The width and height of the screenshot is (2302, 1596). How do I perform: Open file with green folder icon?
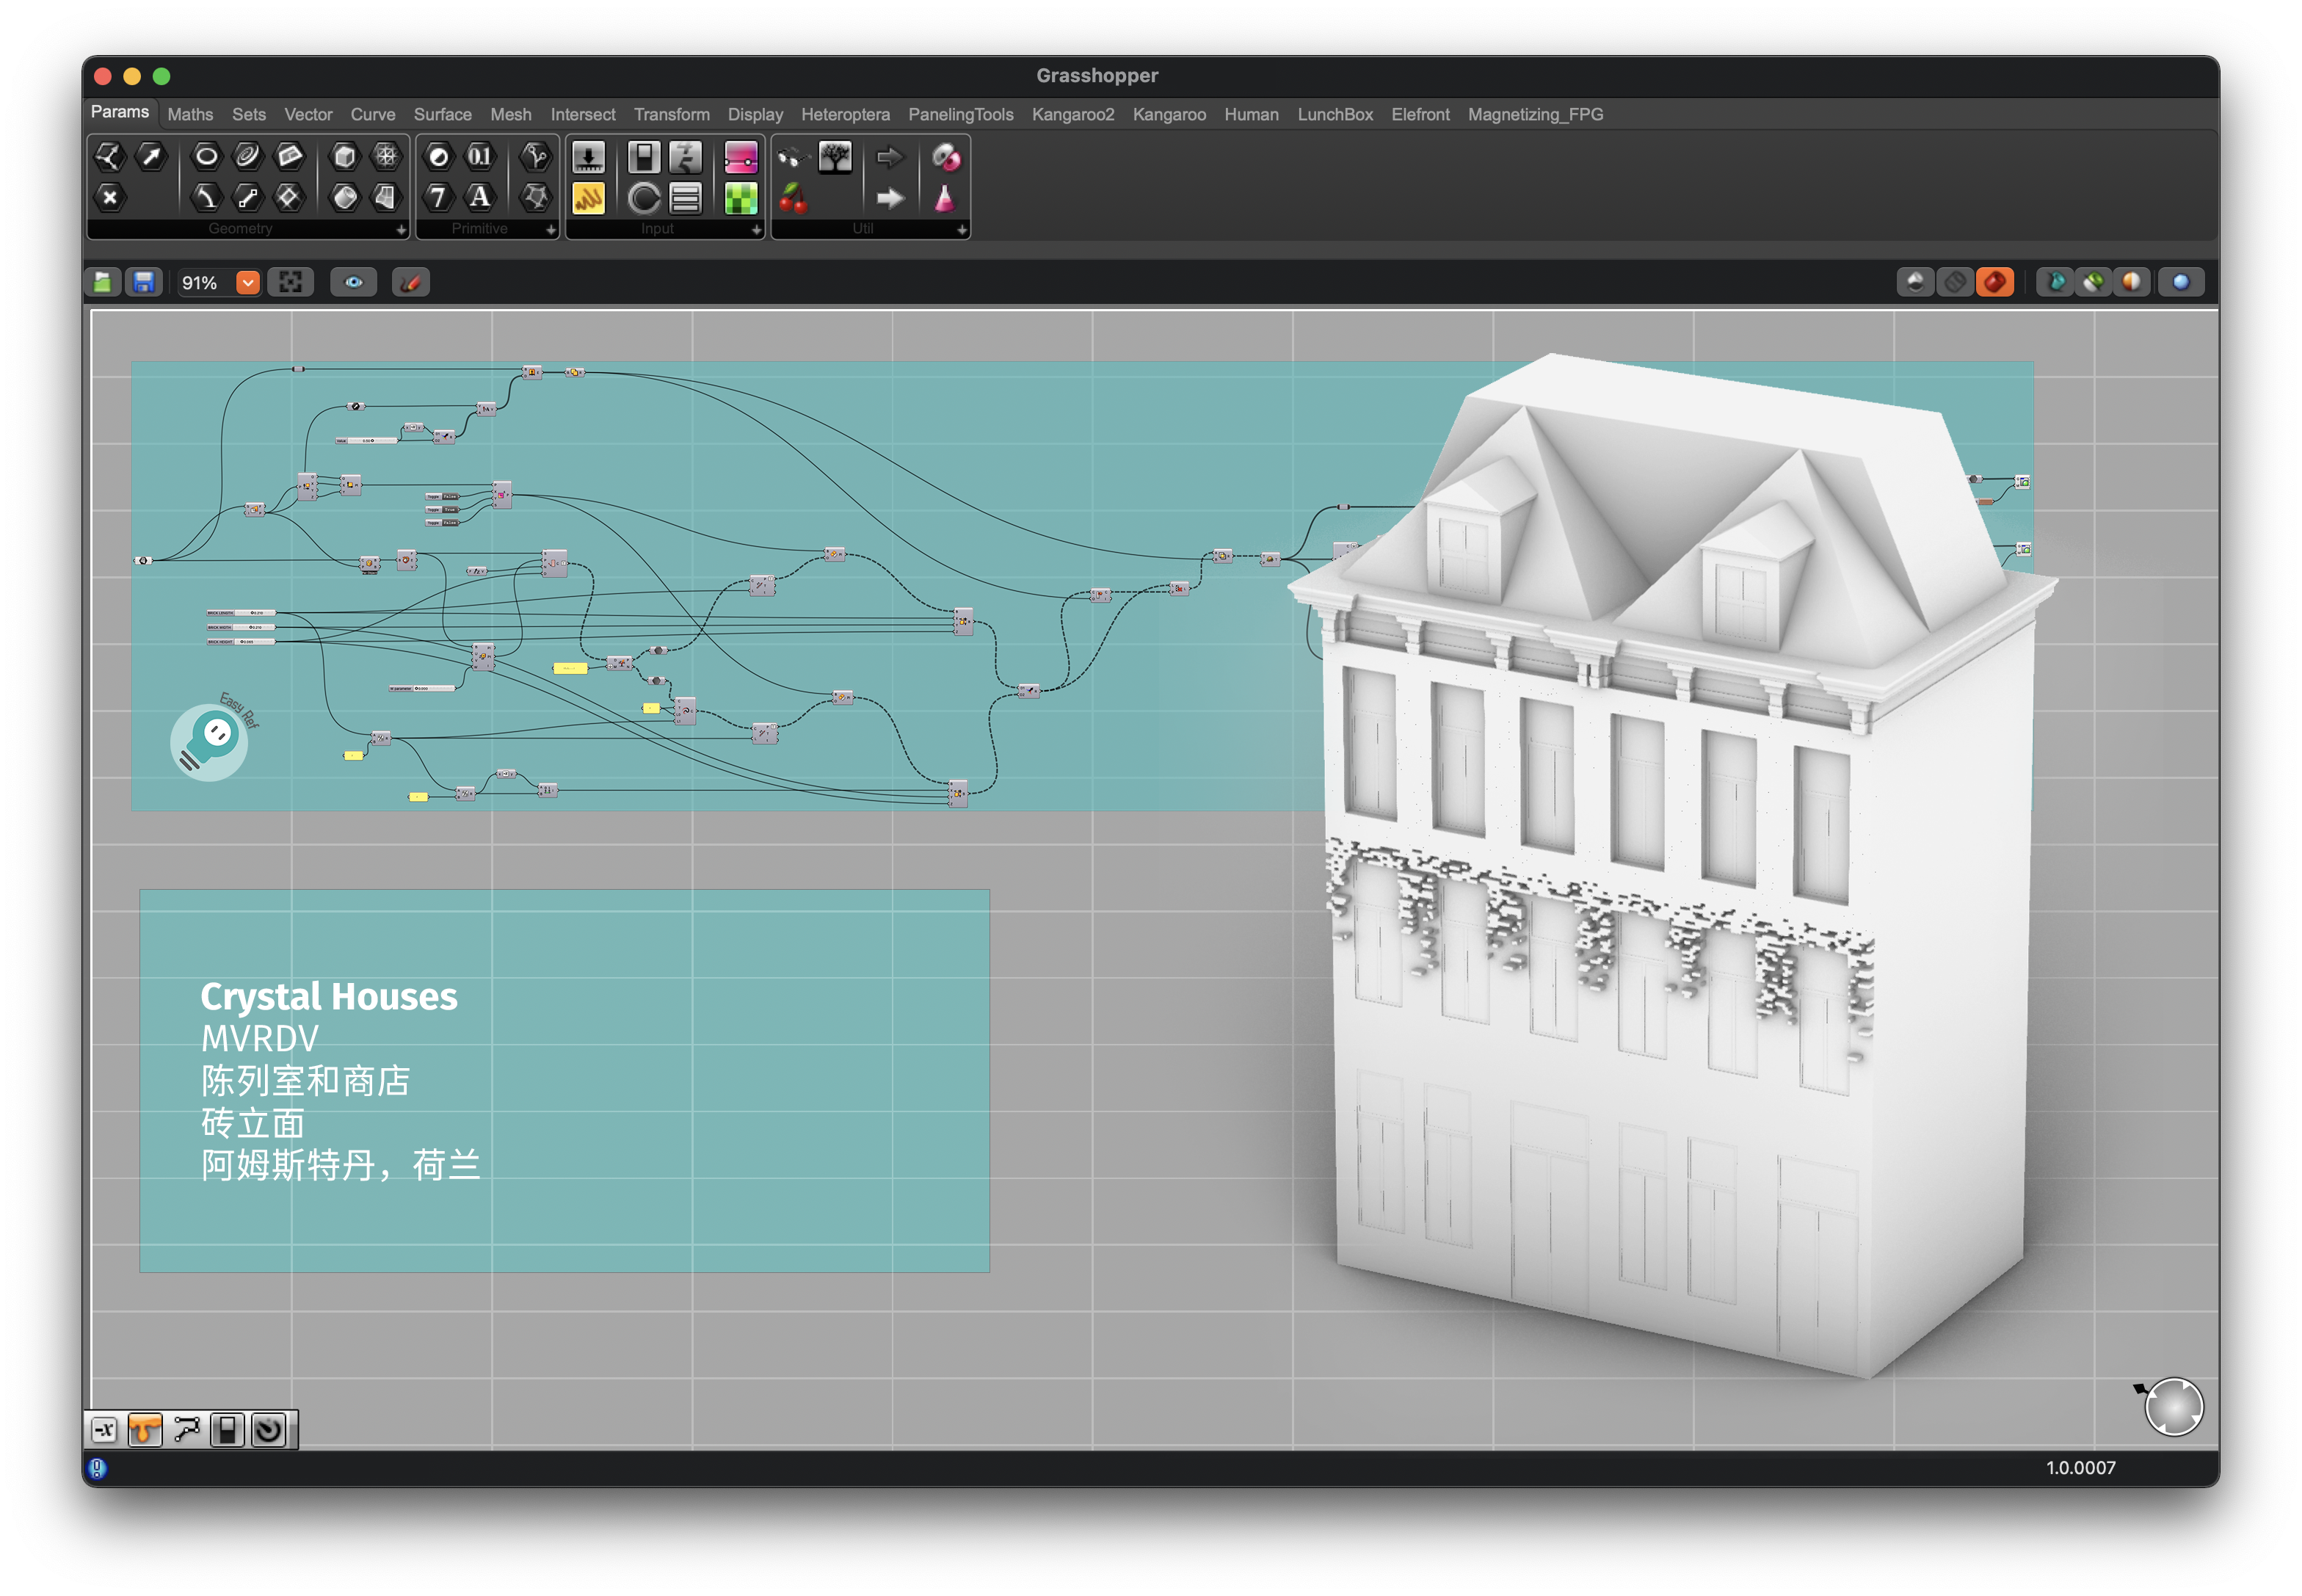coord(103,283)
